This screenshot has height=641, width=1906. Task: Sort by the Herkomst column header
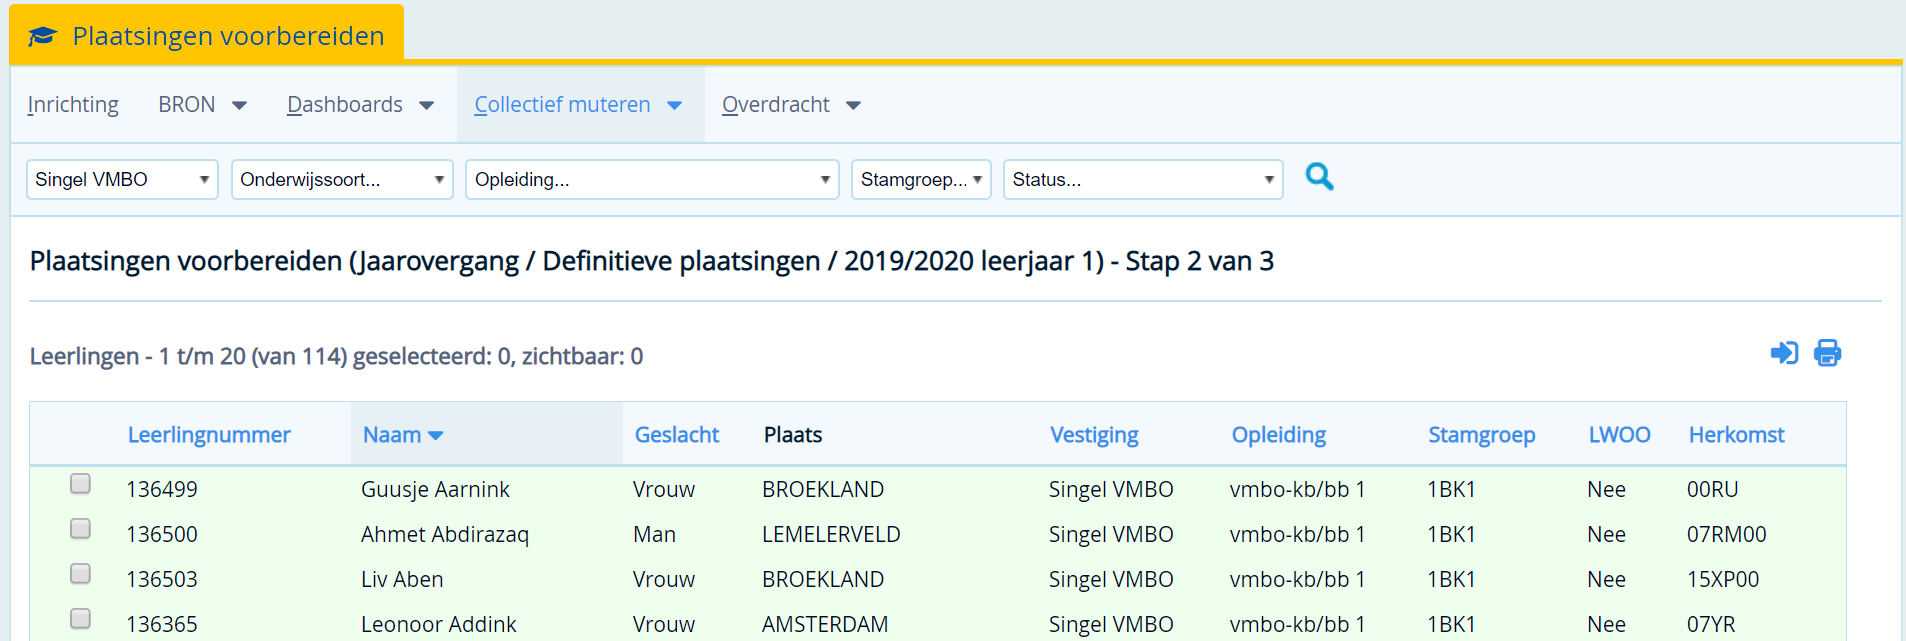(x=1737, y=435)
